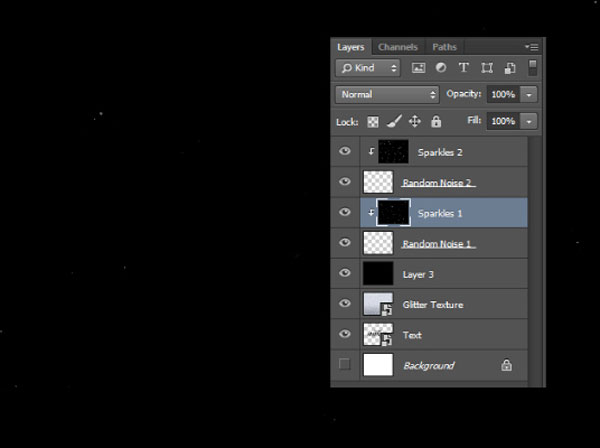
Task: Click the Sparkles 1 layer name
Action: point(440,213)
